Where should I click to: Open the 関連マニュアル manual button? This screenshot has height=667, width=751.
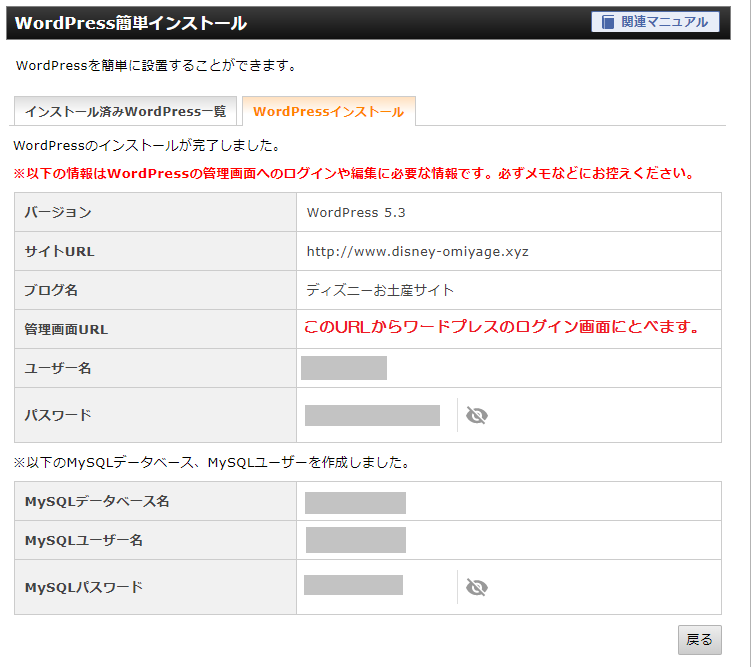(655, 22)
